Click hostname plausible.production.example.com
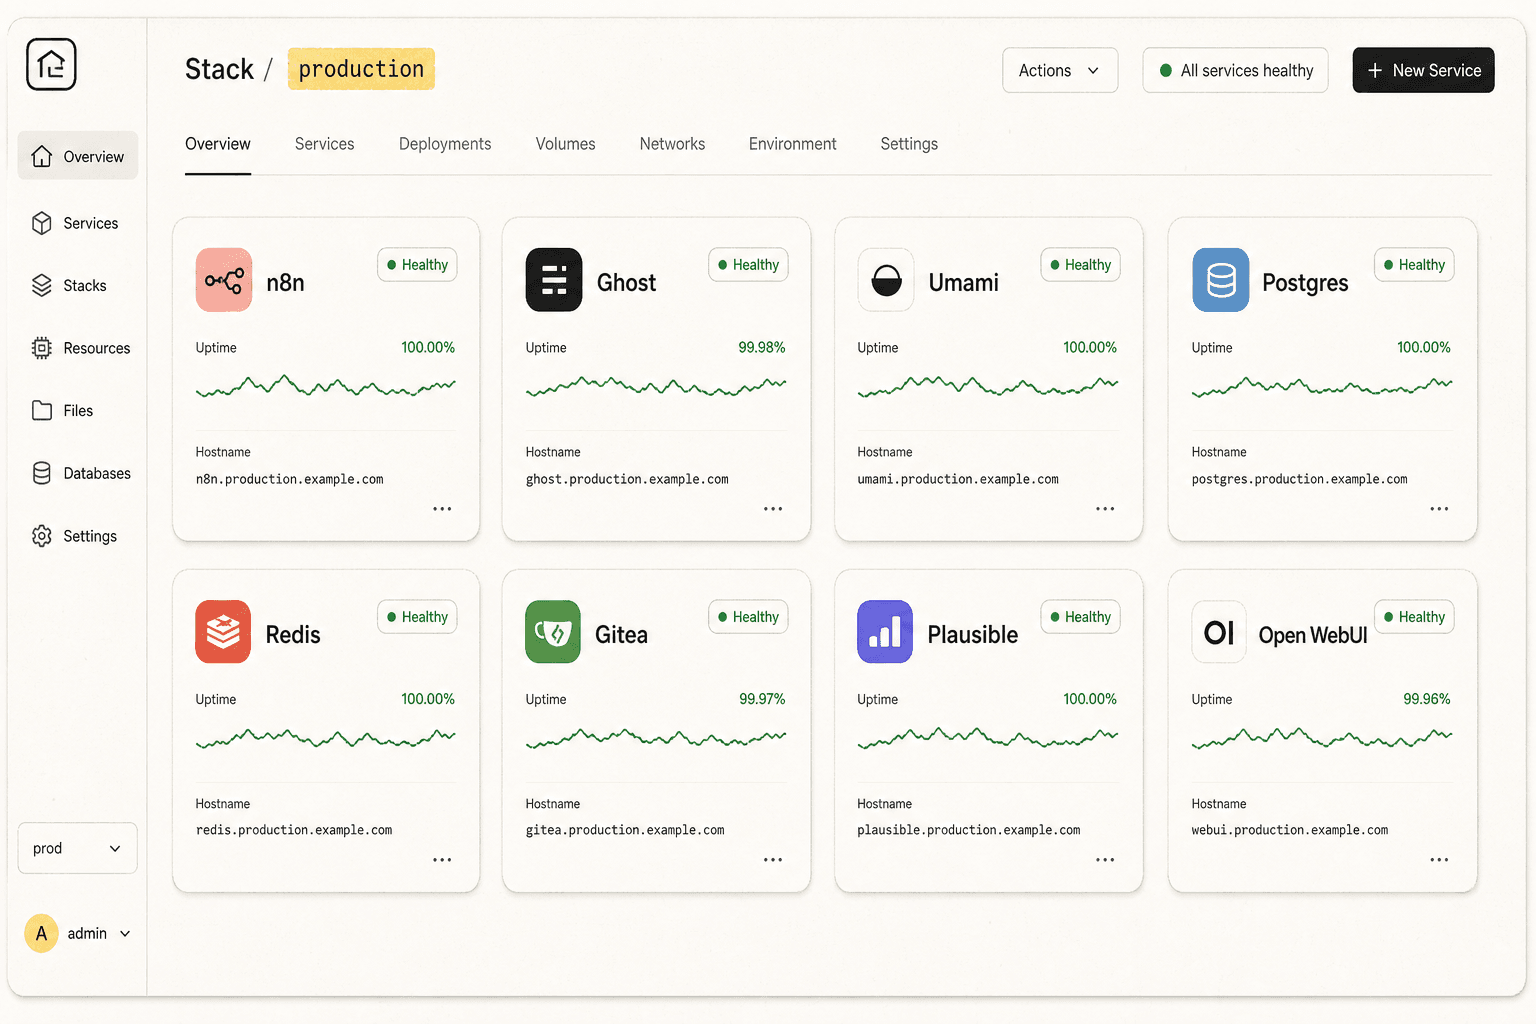 coord(969,830)
